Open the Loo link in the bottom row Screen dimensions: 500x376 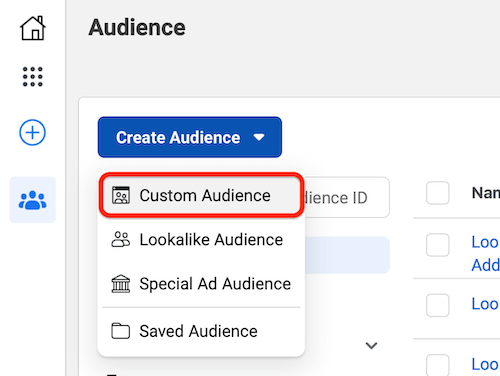coord(485,364)
